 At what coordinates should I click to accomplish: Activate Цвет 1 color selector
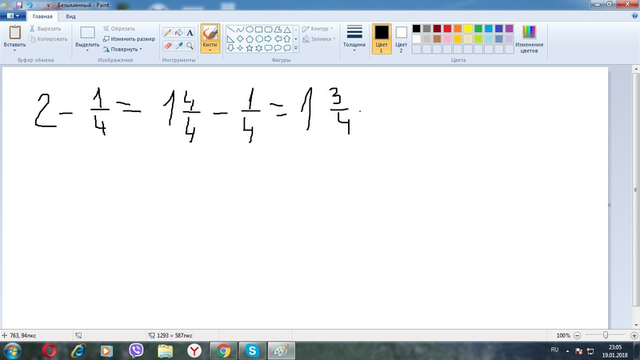[x=381, y=39]
